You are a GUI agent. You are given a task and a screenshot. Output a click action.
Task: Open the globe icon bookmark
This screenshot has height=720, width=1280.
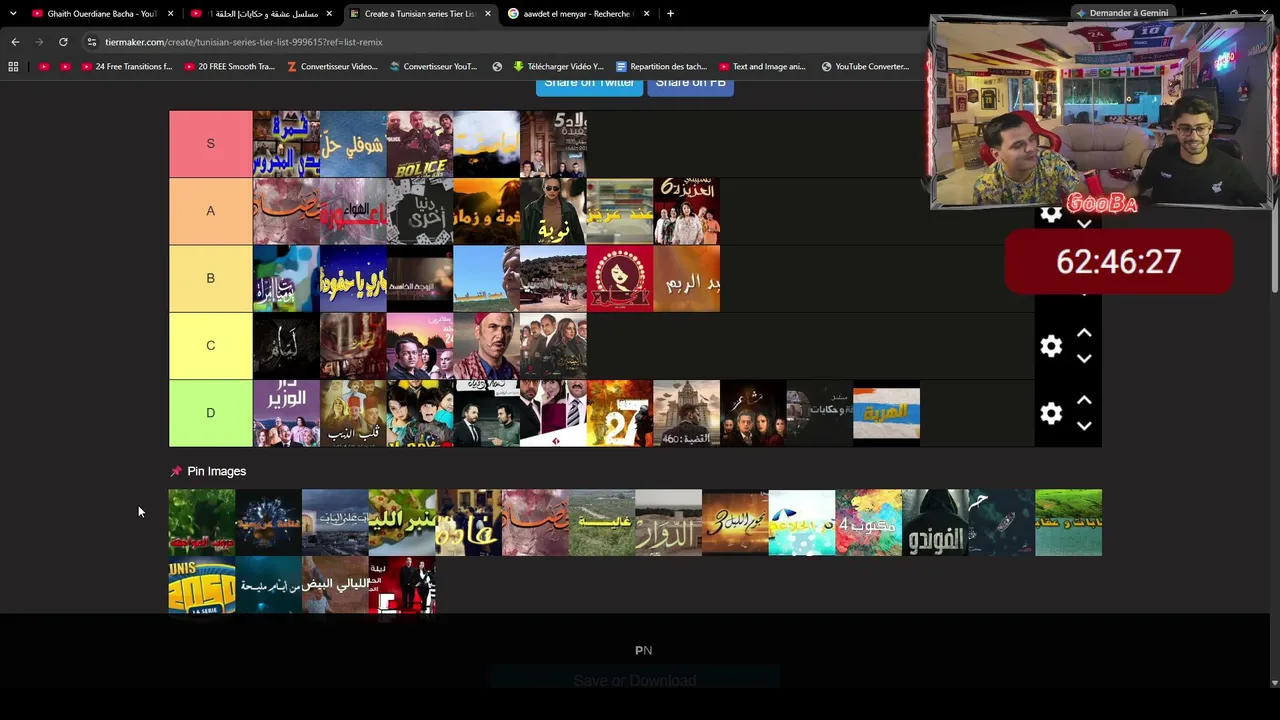(x=497, y=67)
